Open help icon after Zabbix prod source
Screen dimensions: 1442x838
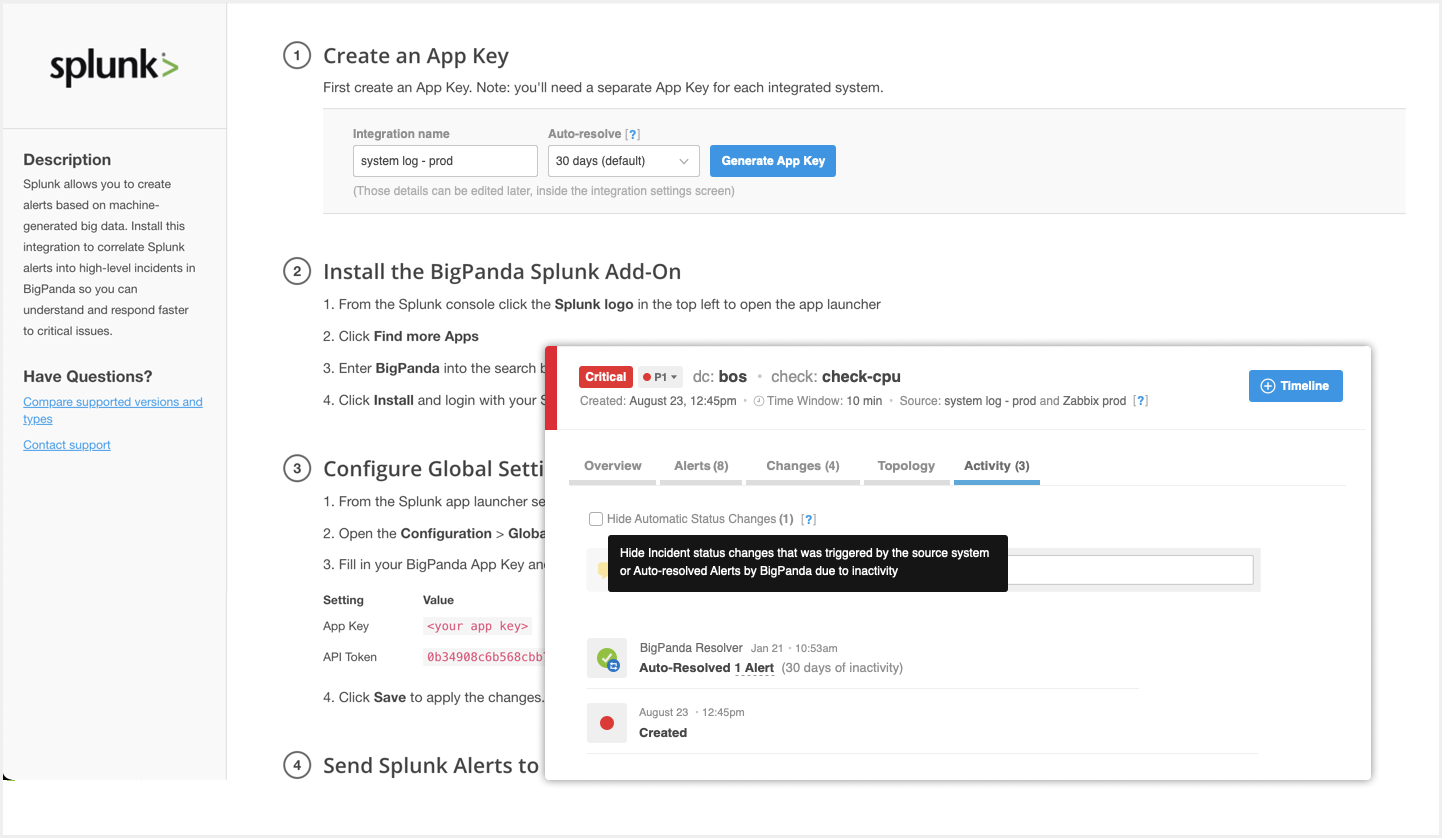pos(1140,401)
